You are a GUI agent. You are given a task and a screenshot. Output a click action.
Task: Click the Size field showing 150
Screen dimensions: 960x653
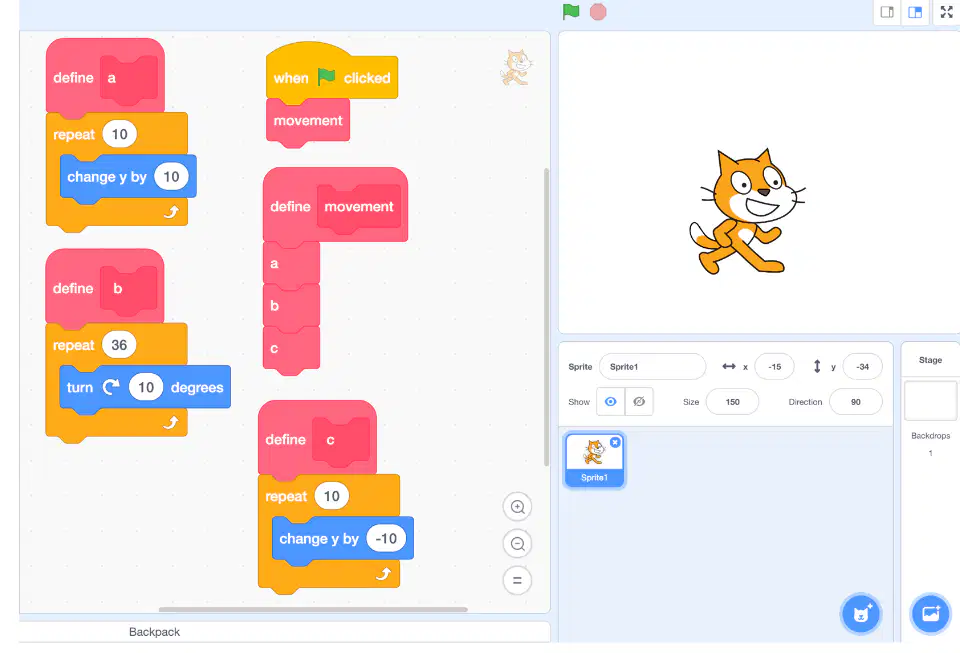732,402
